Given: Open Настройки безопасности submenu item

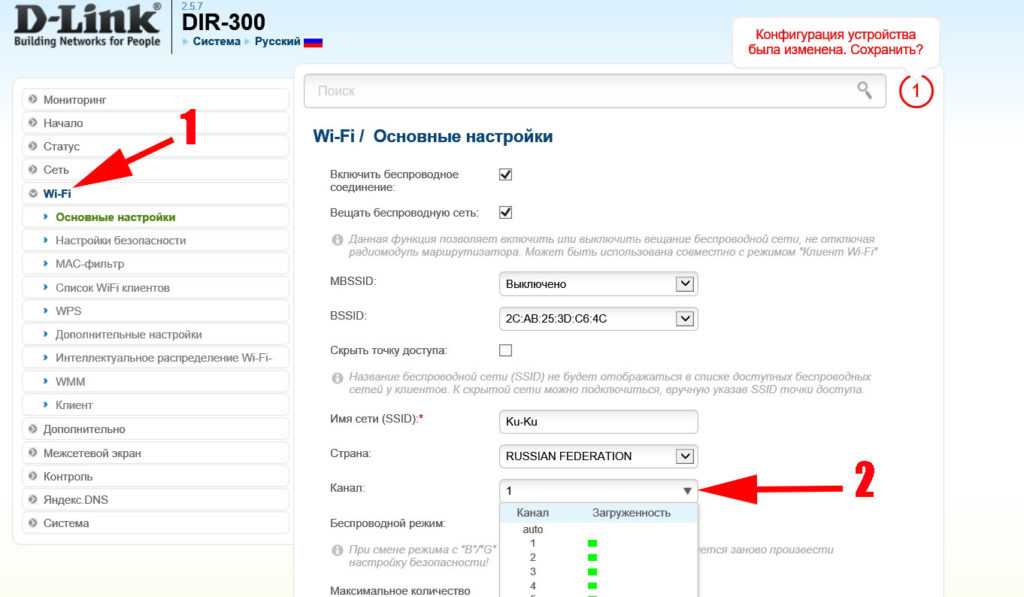Looking at the screenshot, I should (120, 240).
